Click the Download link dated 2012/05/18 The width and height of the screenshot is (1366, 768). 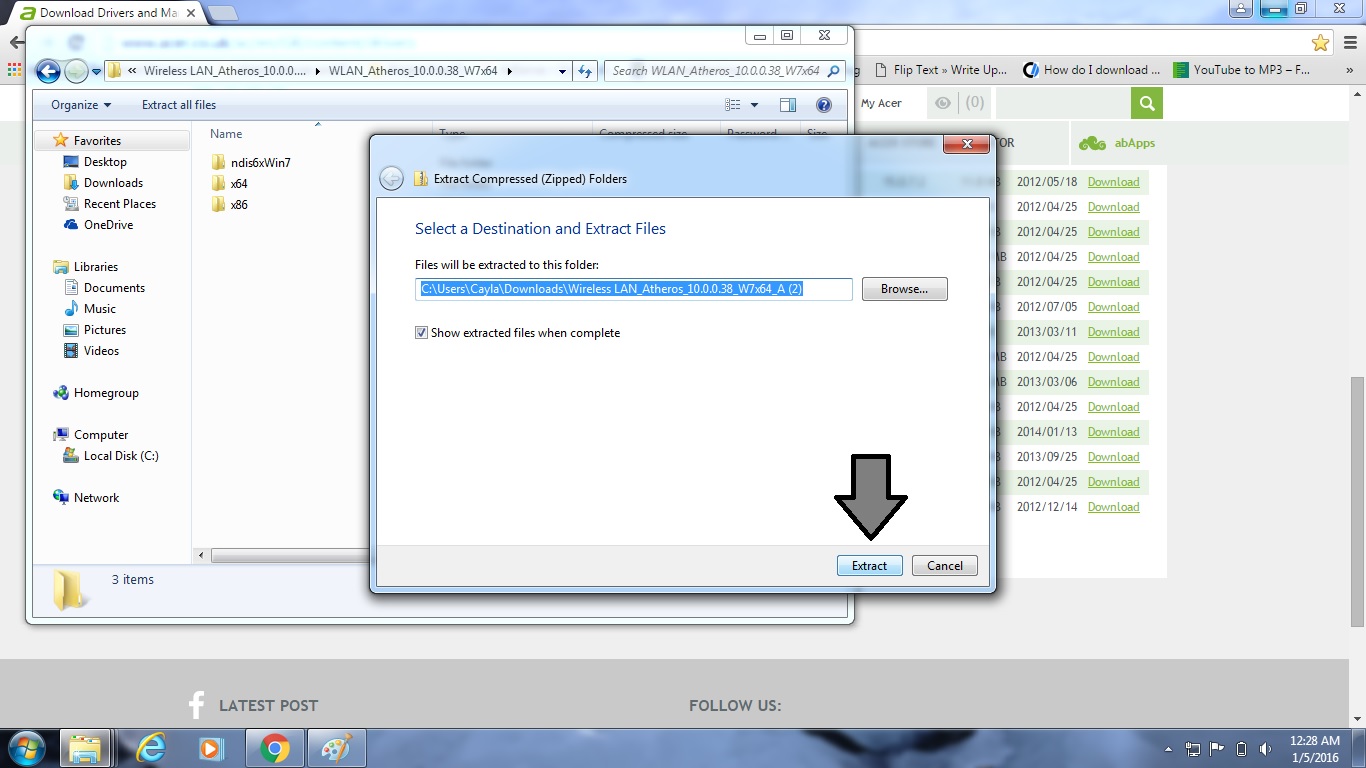pyautogui.click(x=1113, y=182)
